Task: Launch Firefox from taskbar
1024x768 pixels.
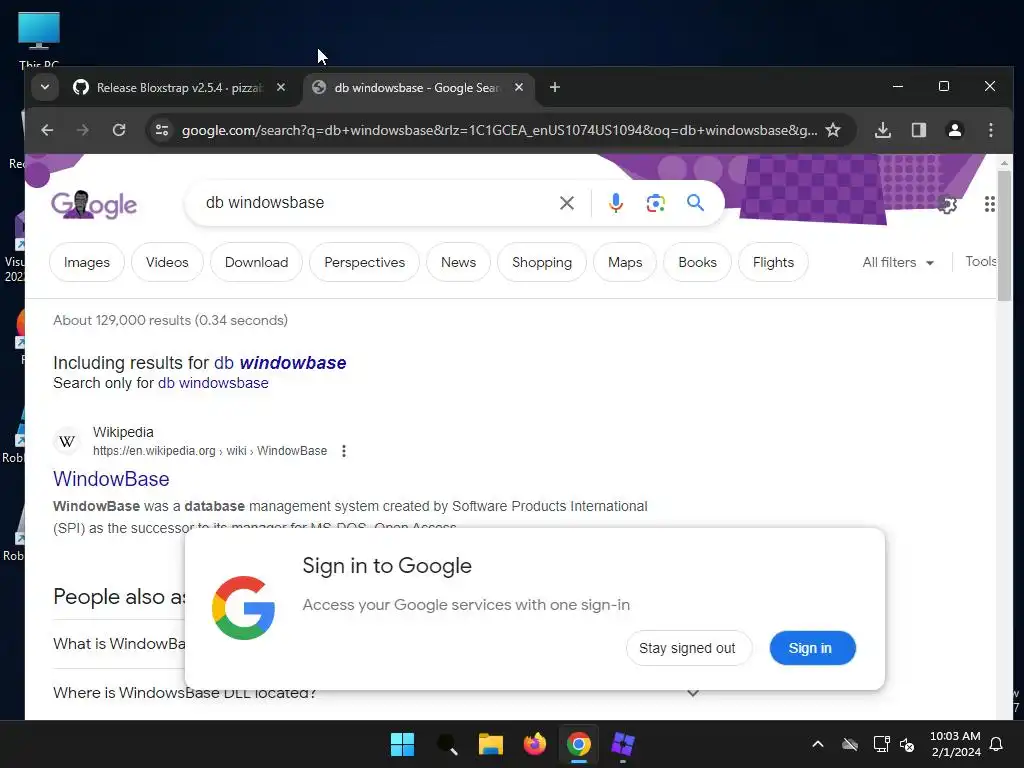Action: (x=534, y=744)
